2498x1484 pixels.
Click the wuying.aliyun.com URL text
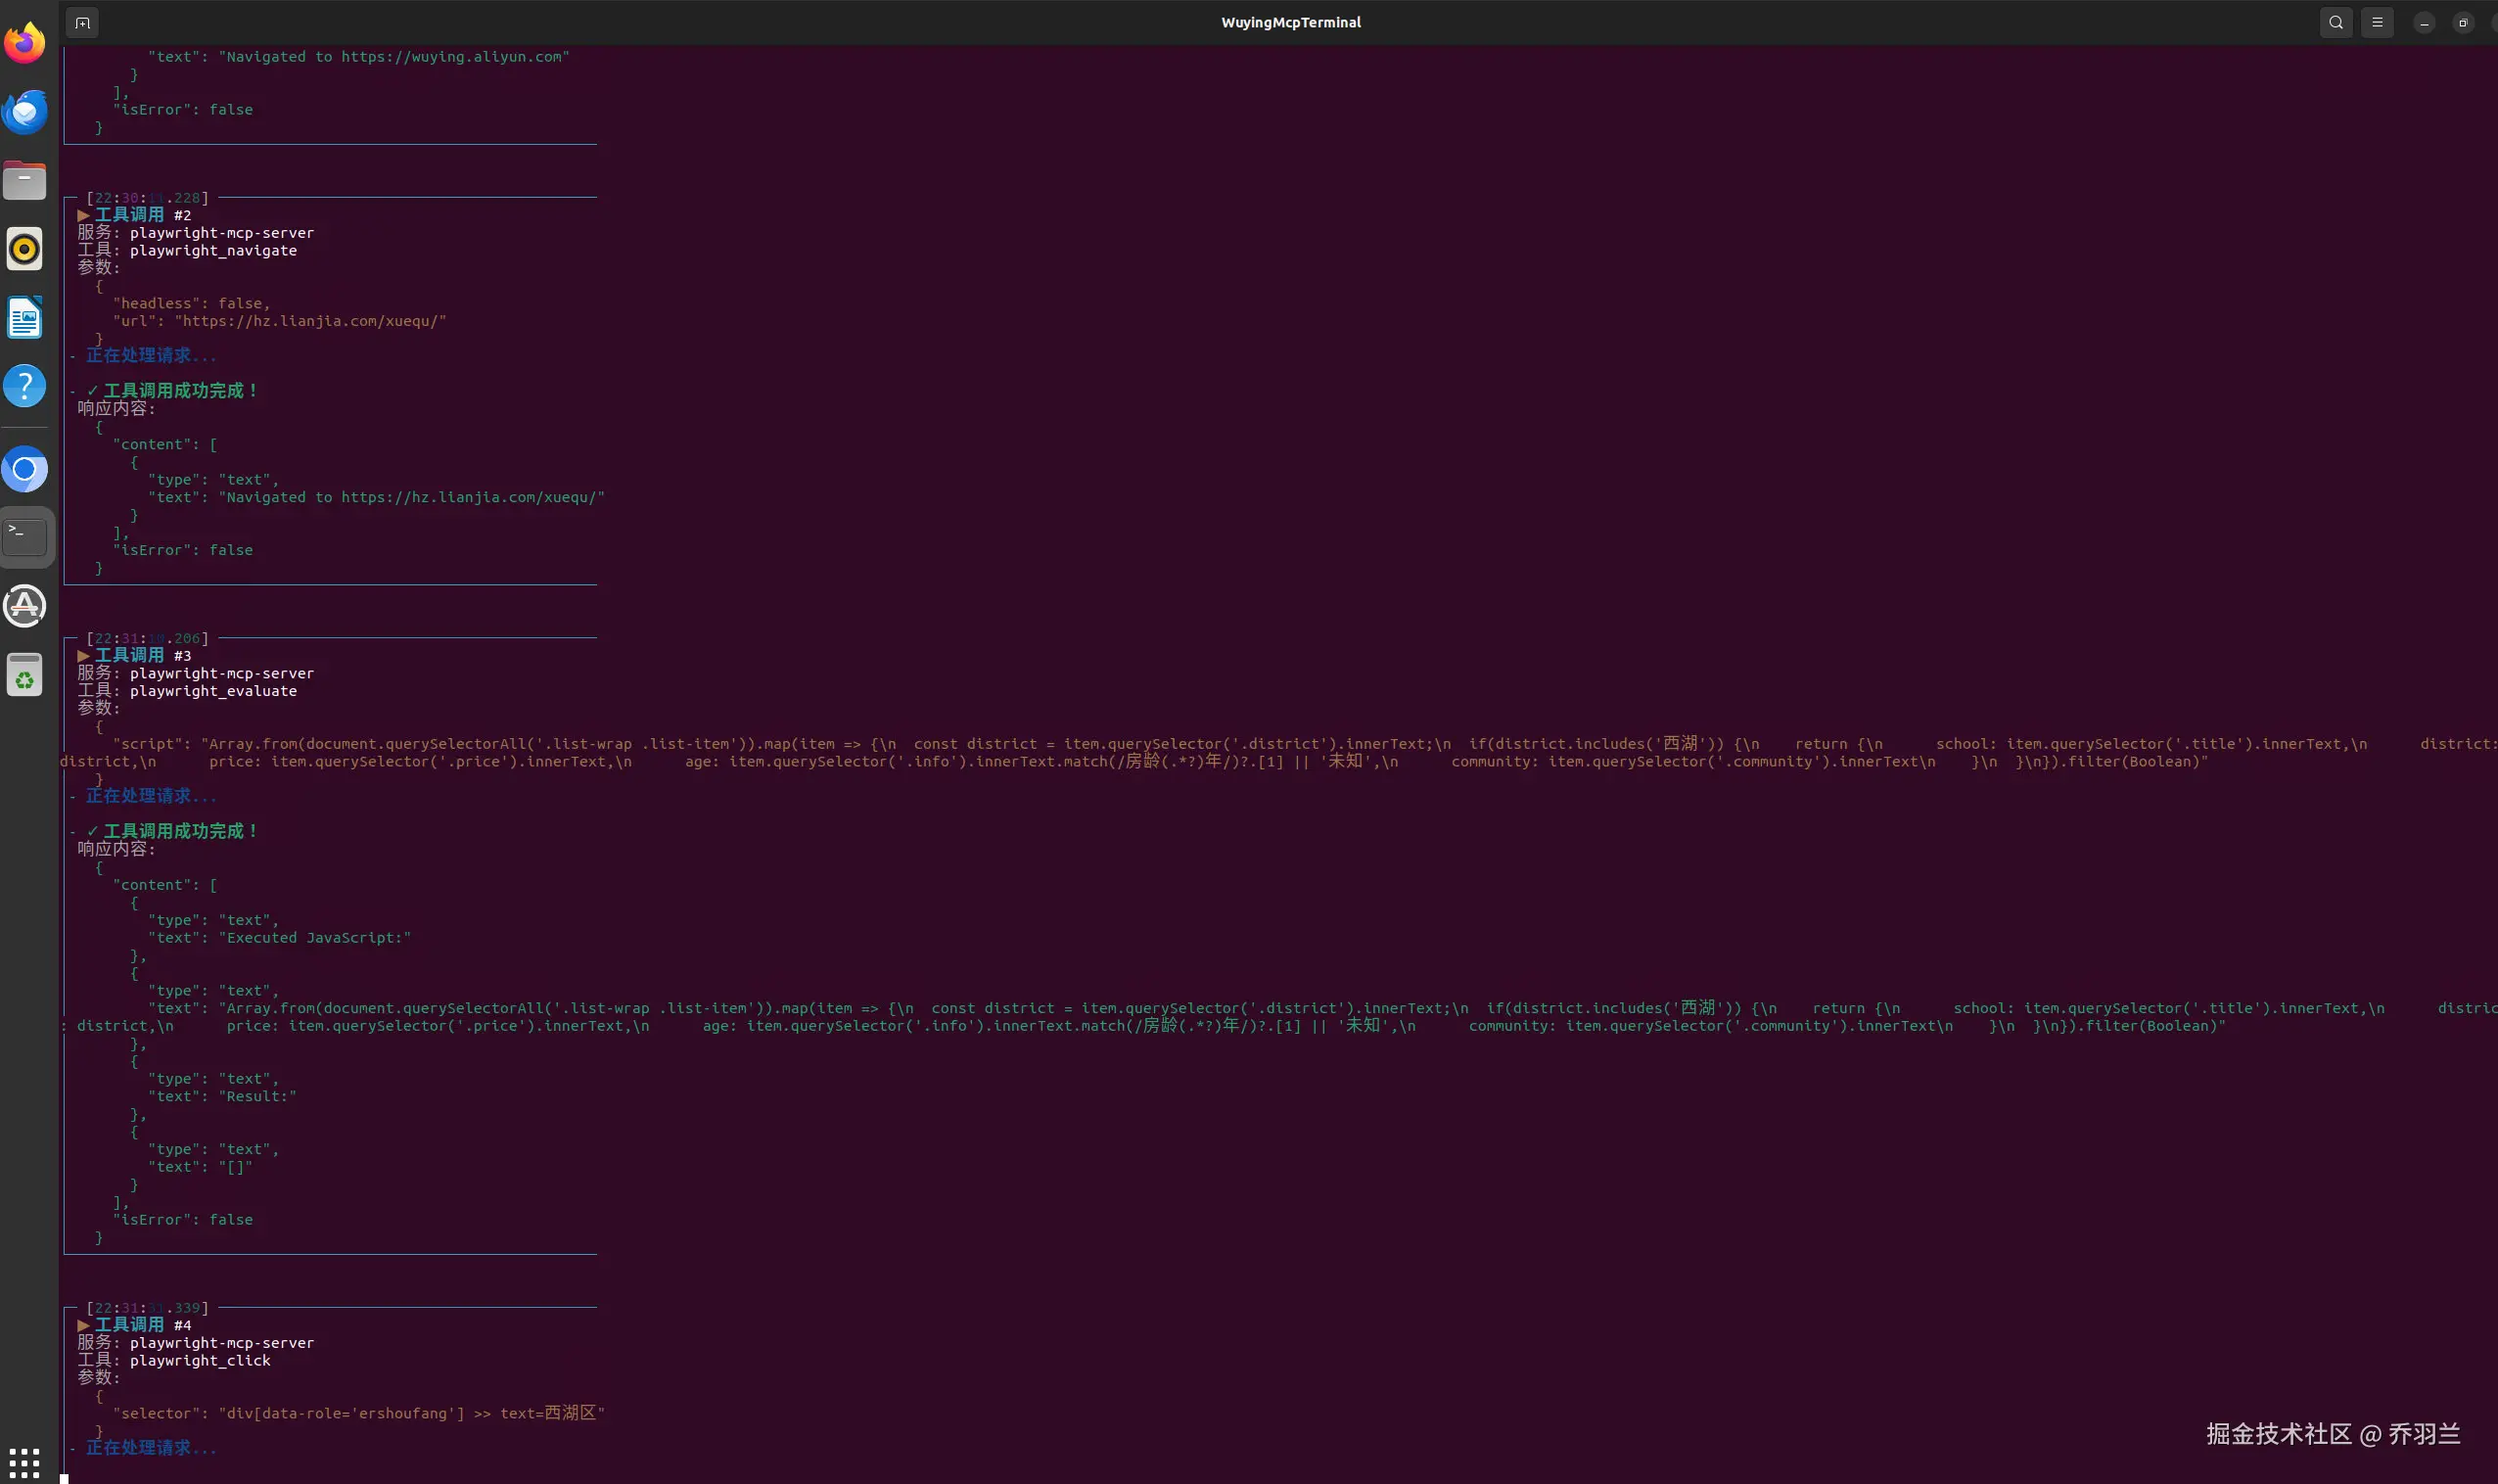pos(452,57)
